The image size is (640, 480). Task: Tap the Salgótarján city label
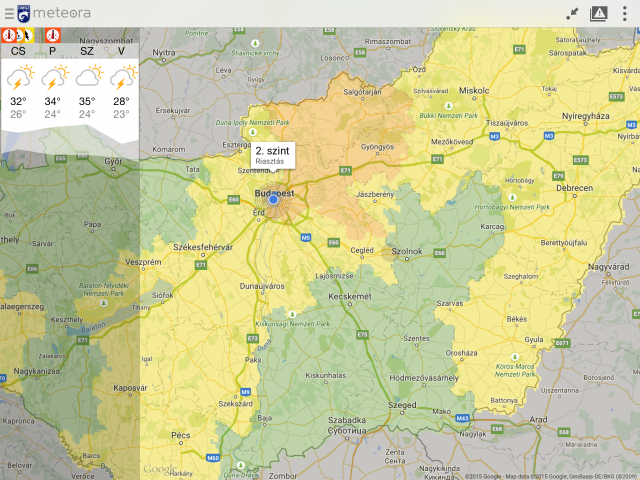362,92
